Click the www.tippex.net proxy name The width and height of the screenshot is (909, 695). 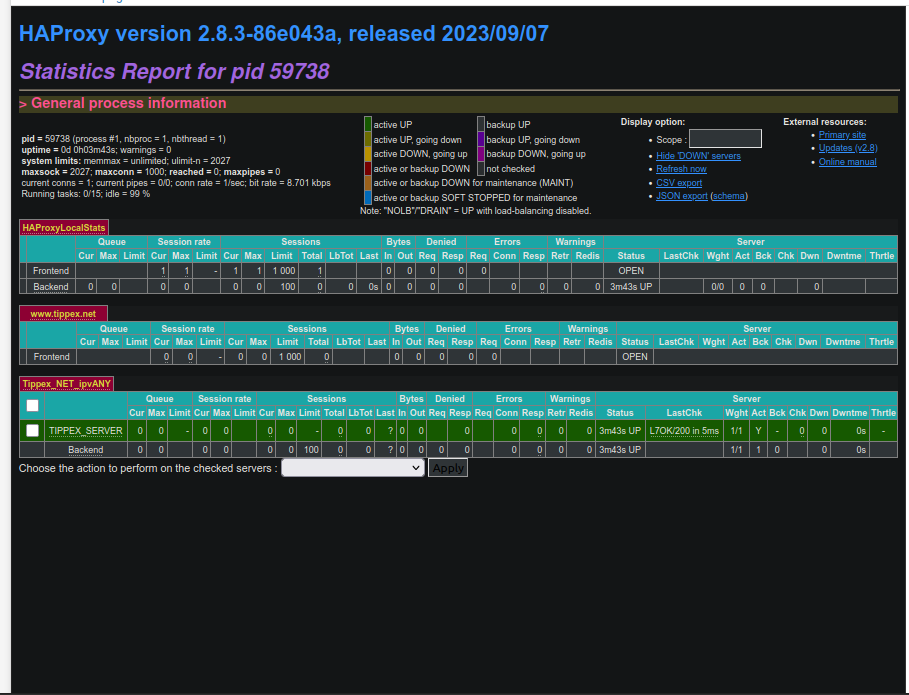click(x=63, y=314)
